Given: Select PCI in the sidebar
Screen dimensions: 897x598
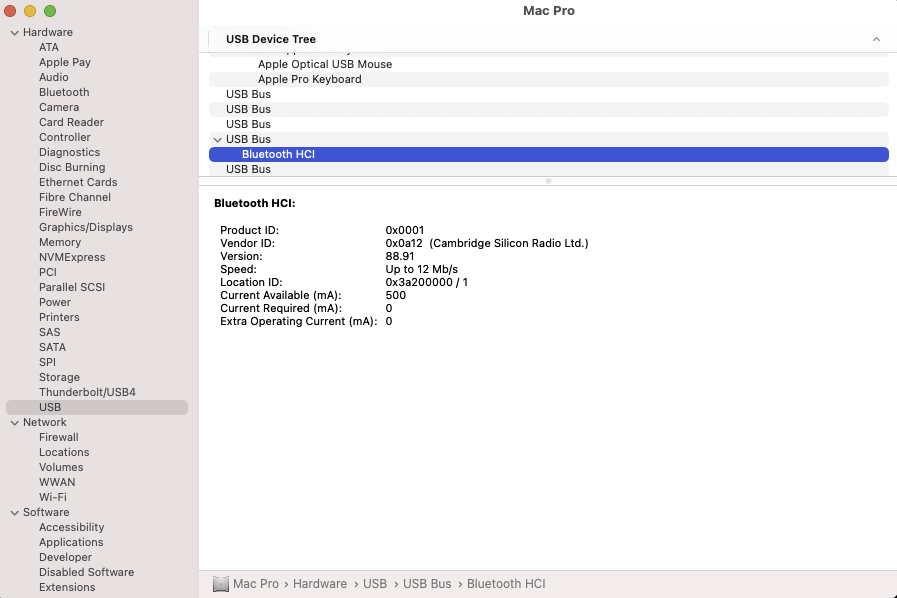Looking at the screenshot, I should click(x=48, y=272).
